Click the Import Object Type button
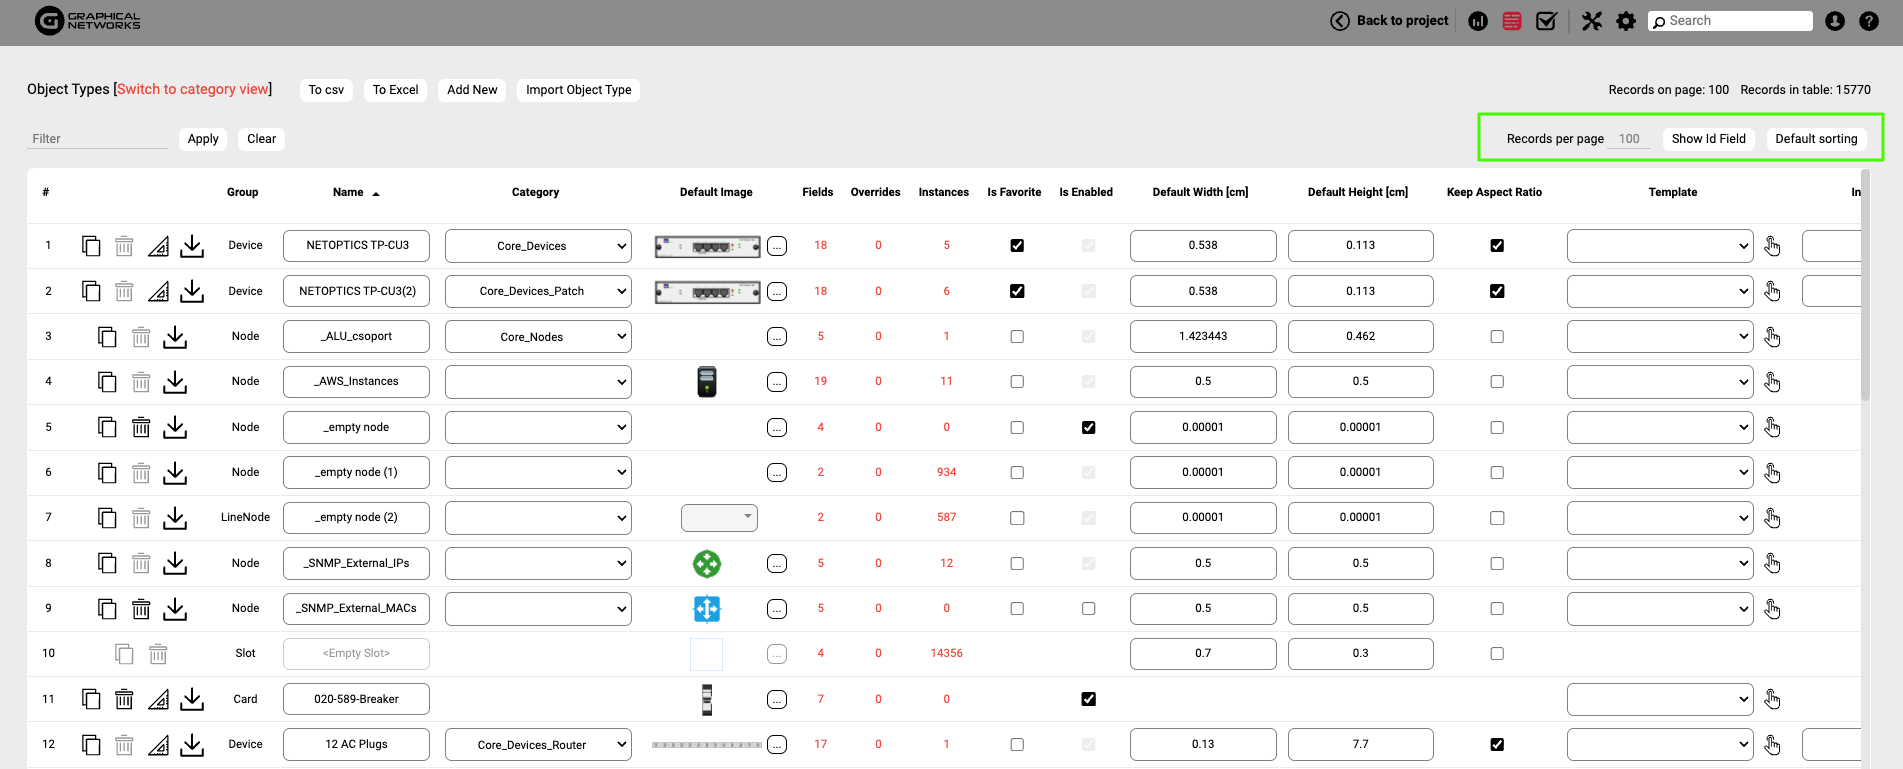 (578, 90)
